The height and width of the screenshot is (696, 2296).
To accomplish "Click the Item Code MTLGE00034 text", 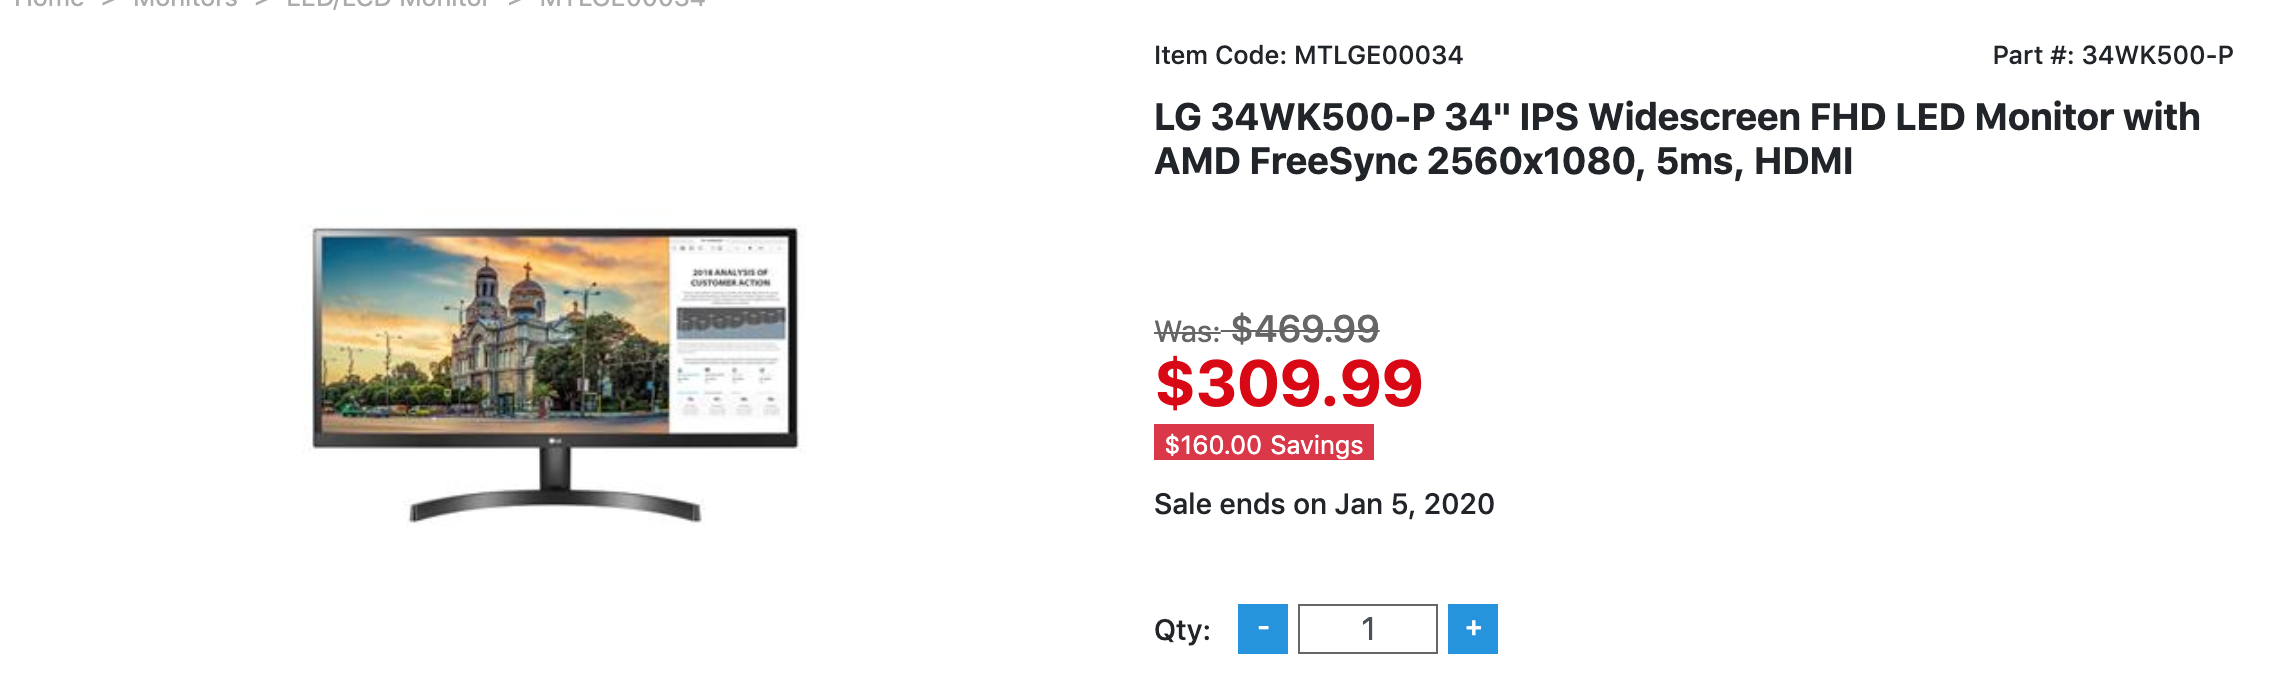I will pyautogui.click(x=1308, y=55).
